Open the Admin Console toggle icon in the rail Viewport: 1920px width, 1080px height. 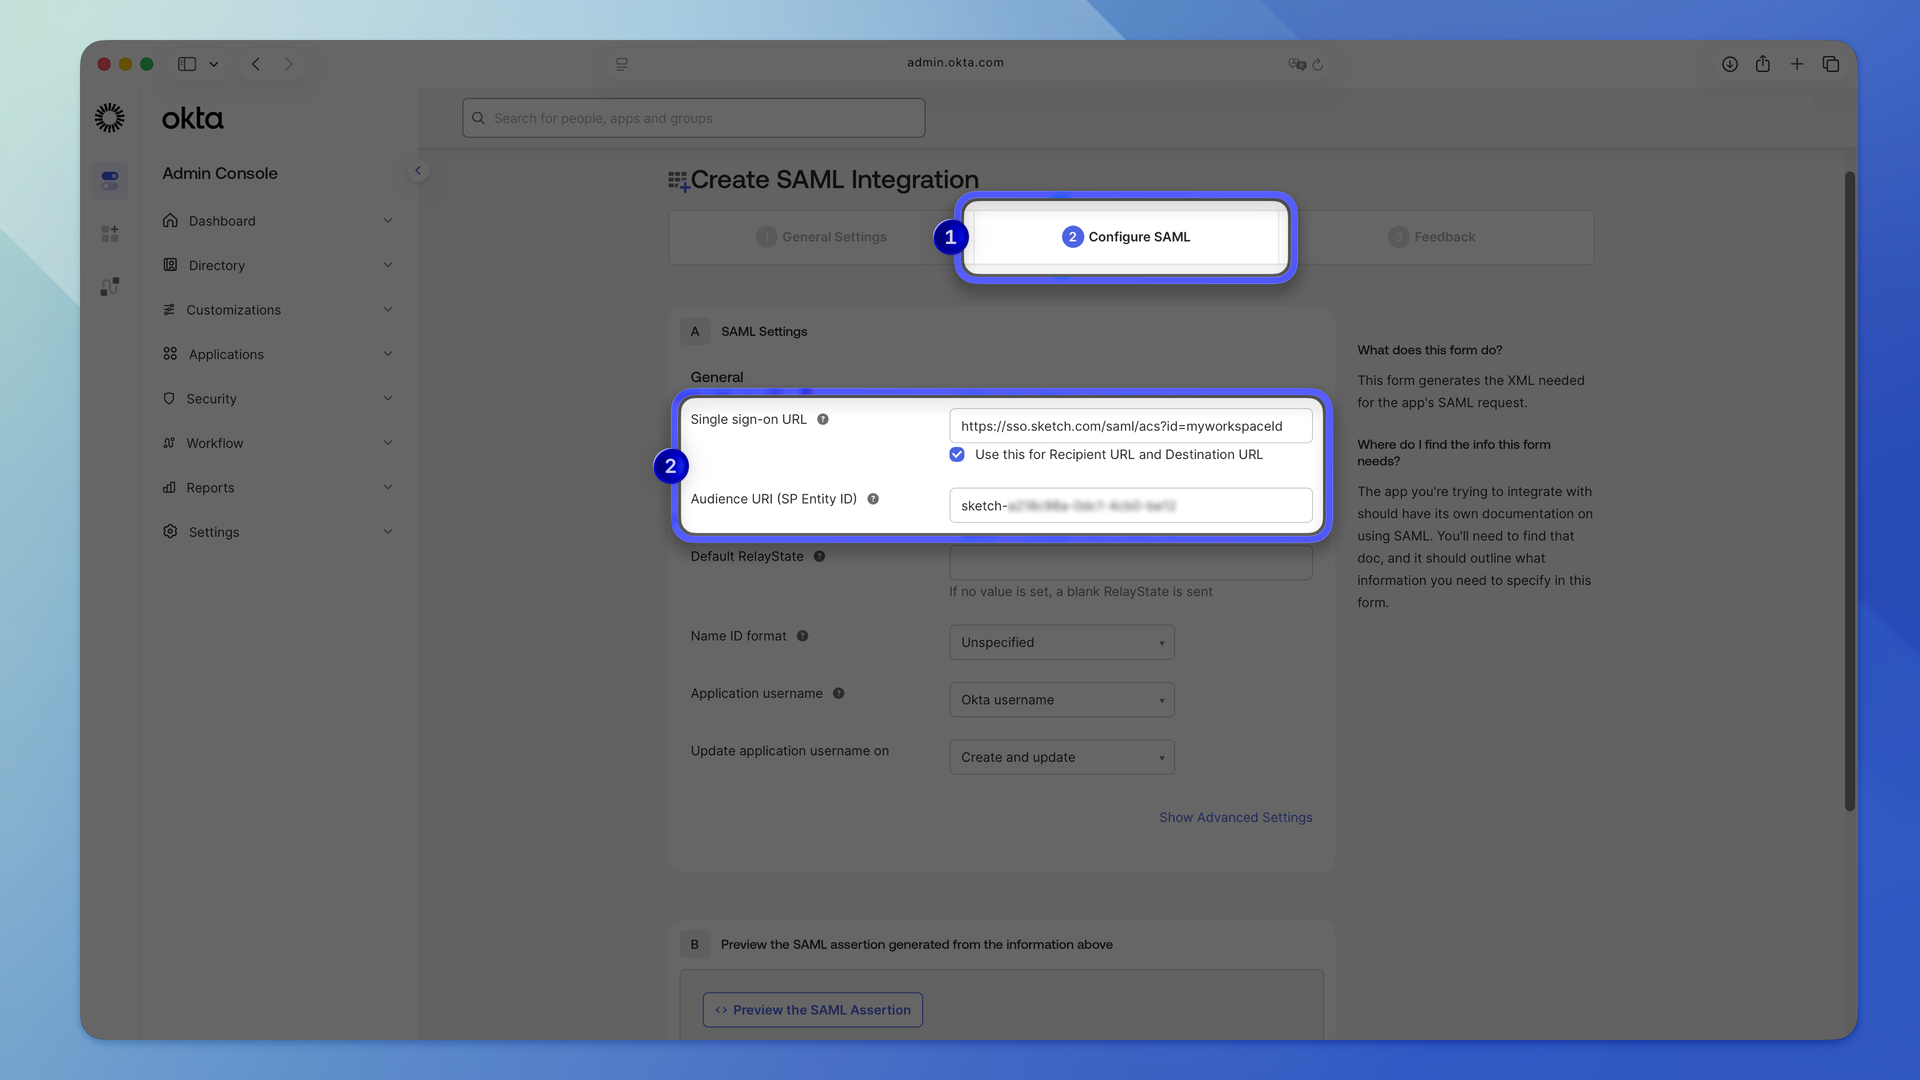110,181
